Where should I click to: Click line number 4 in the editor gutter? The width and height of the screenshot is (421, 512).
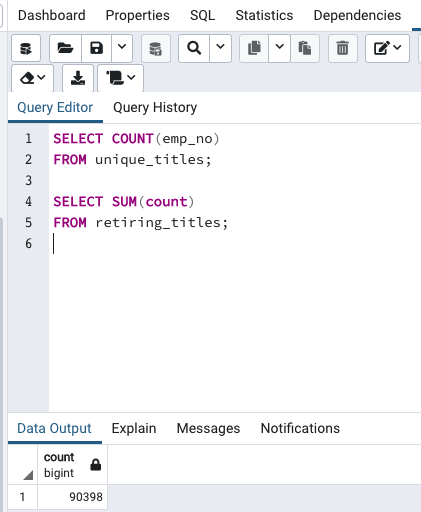28,202
